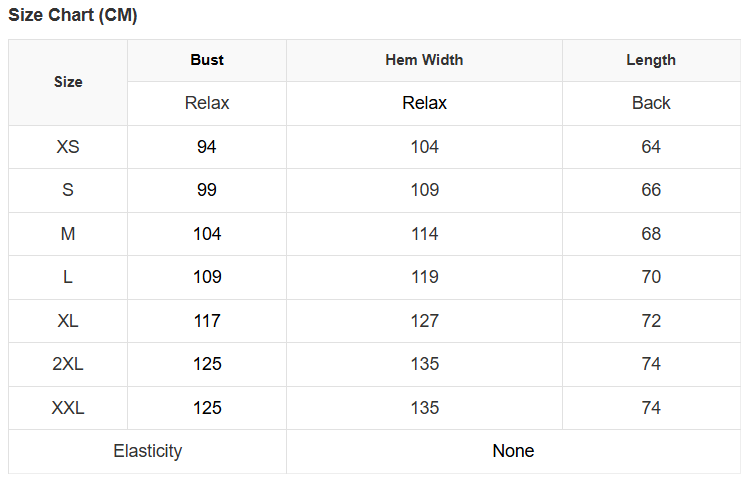Click the XS bust value 94

point(207,147)
